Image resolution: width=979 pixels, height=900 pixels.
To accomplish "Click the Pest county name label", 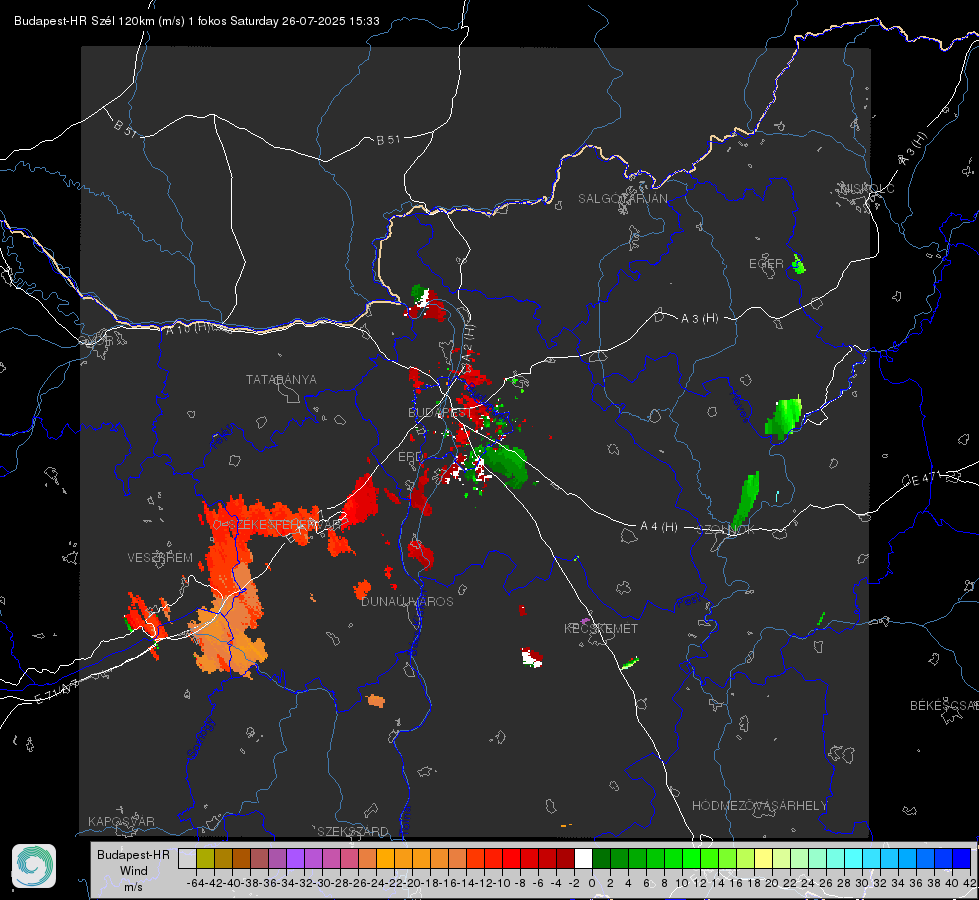I will (x=687, y=602).
